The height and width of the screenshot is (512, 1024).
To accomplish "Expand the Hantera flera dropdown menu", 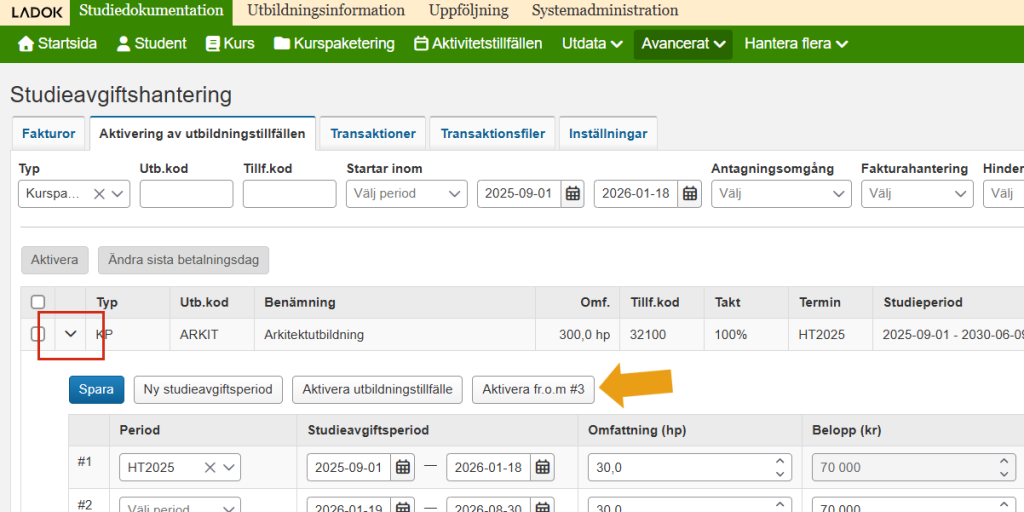I will [796, 44].
